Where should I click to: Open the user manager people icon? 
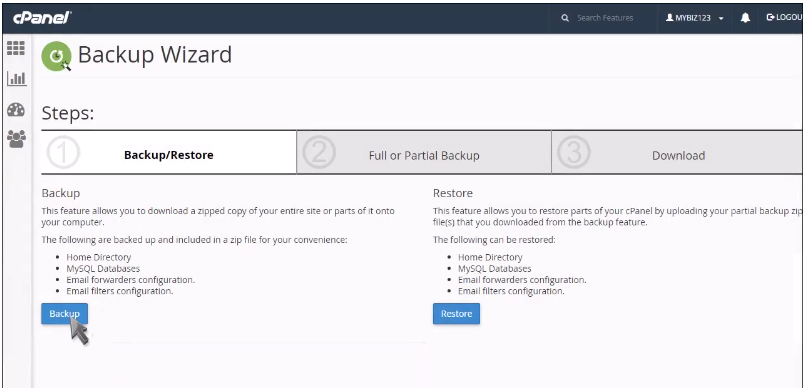click(16, 139)
